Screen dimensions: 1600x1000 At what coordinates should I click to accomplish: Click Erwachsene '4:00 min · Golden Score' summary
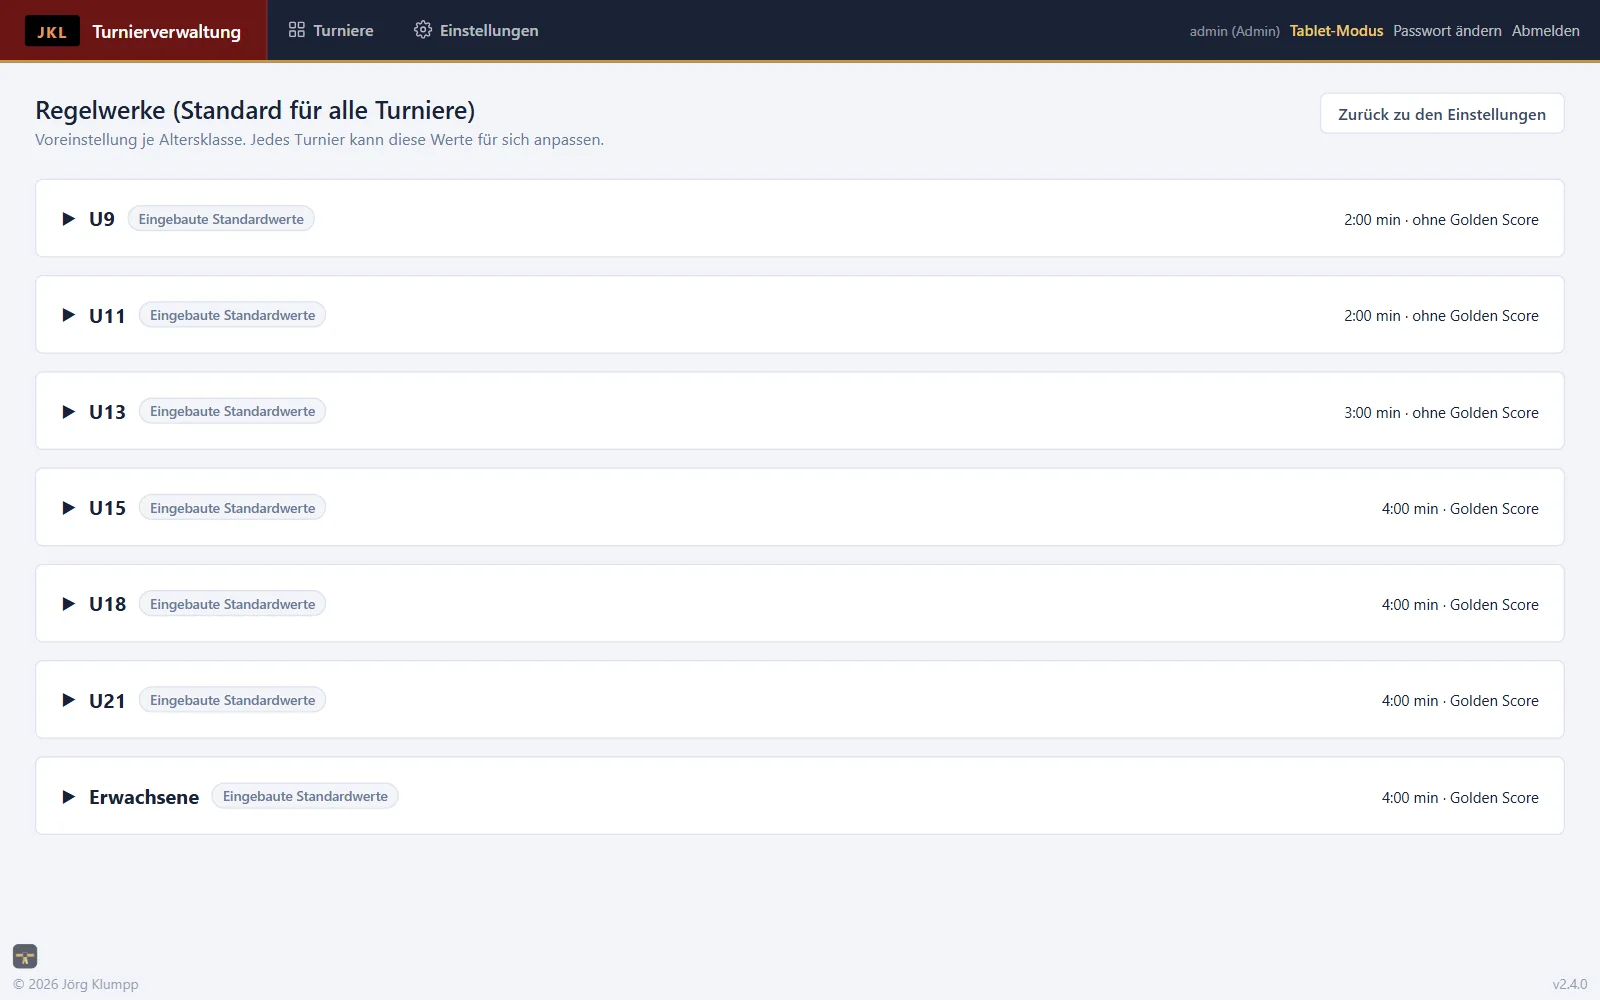(x=1460, y=798)
